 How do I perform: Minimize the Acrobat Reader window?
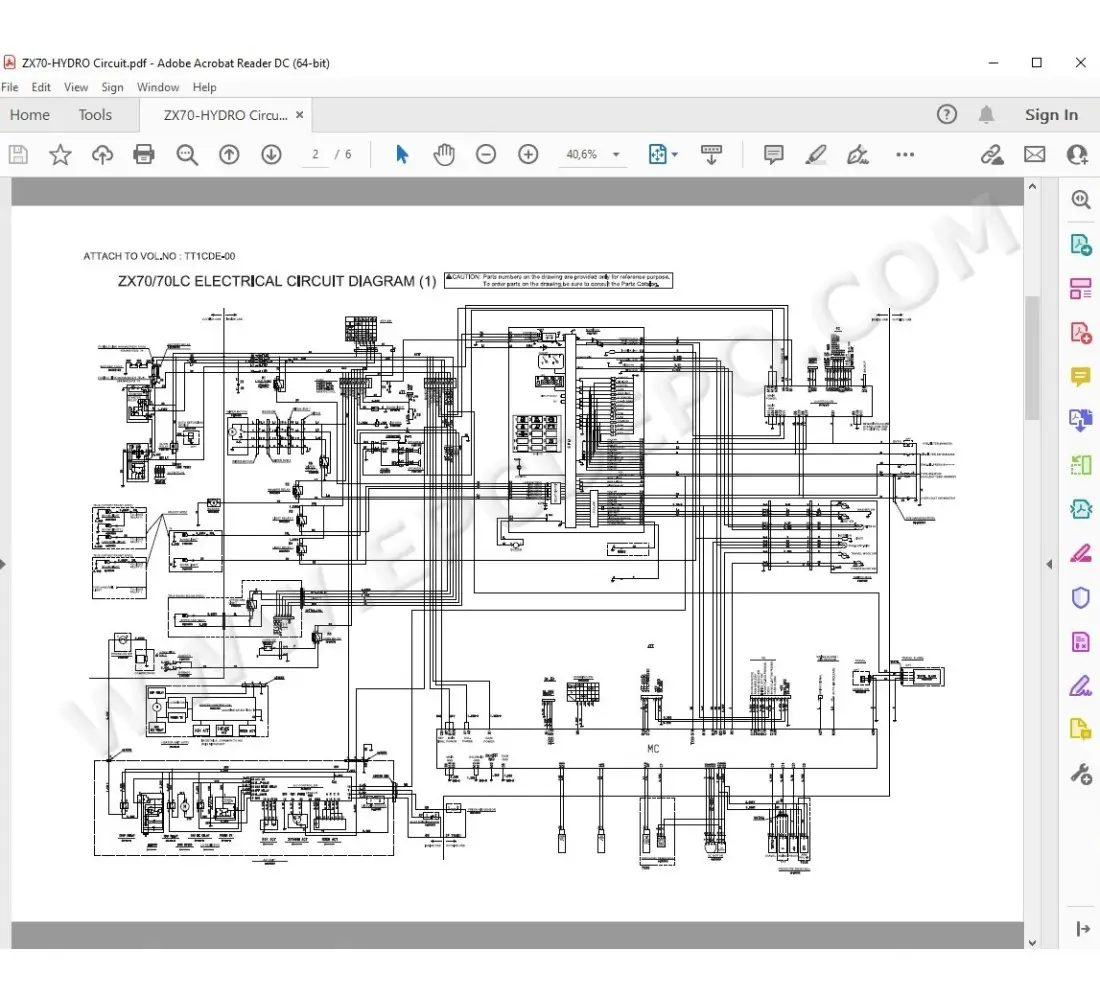point(993,62)
